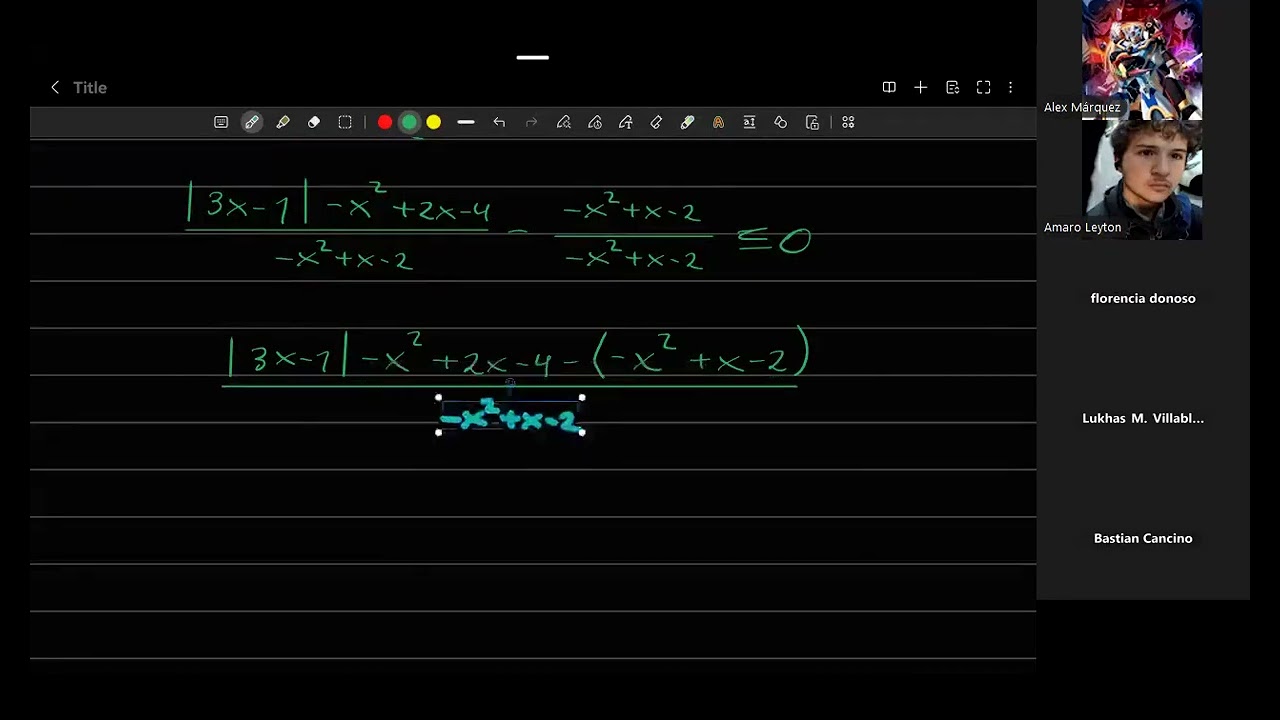Click the text conversion icon
The width and height of the screenshot is (1280, 720).
(x=749, y=122)
